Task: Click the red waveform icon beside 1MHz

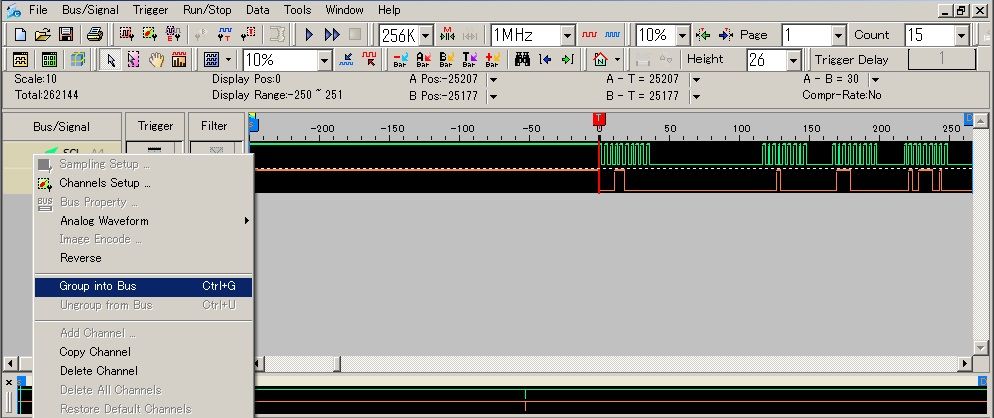Action: pos(590,34)
